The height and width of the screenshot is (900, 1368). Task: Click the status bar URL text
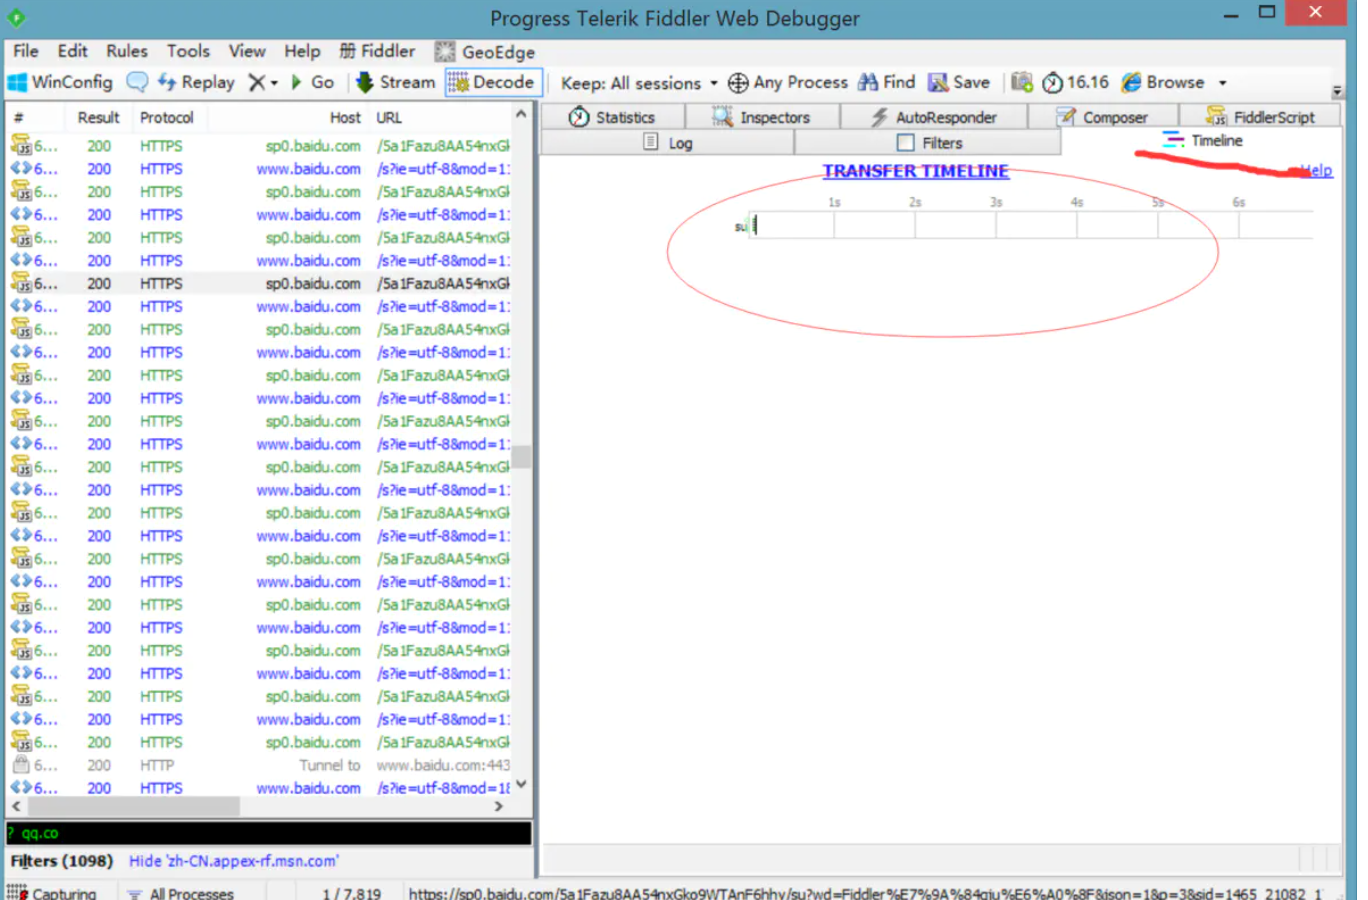click(865, 892)
